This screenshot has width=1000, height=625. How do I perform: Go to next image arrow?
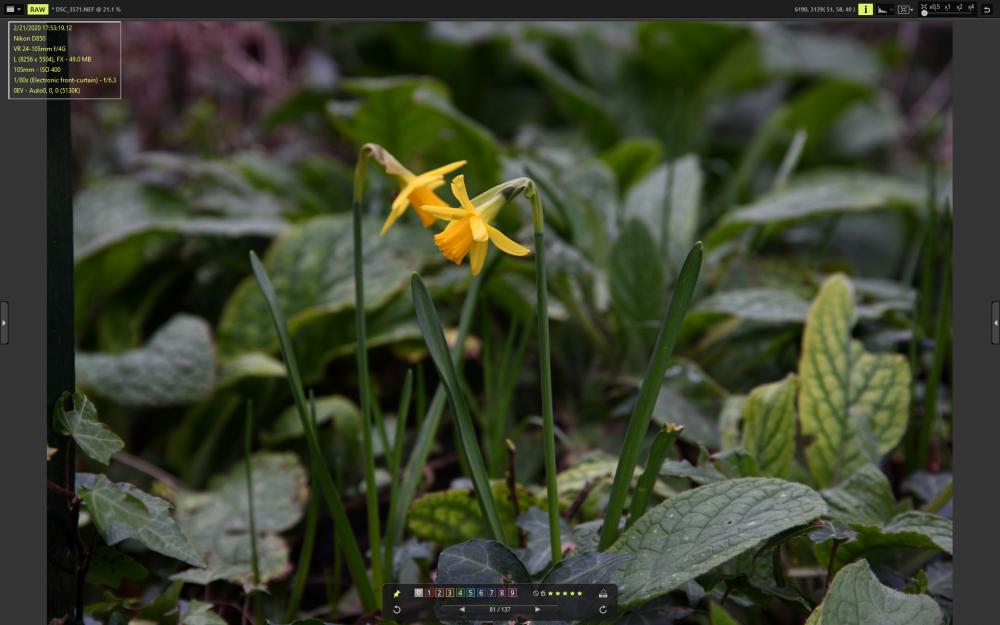click(538, 610)
